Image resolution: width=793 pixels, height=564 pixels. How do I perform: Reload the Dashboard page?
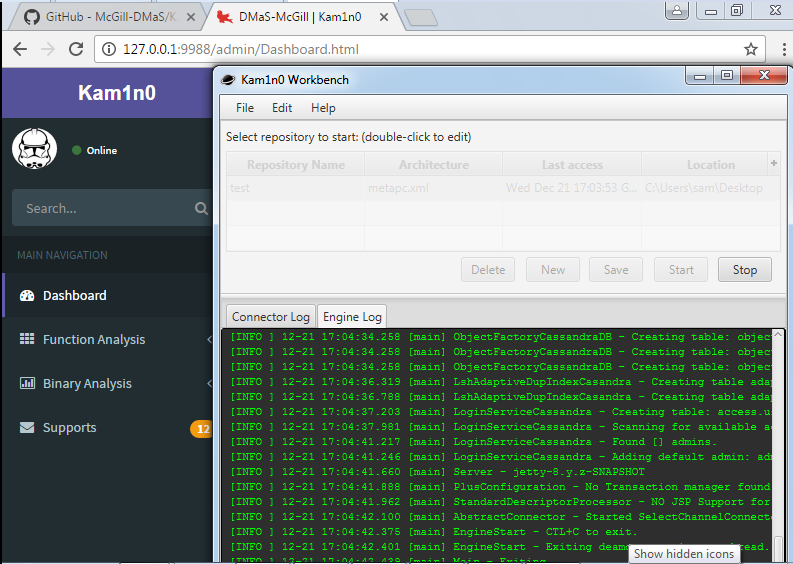coord(76,49)
